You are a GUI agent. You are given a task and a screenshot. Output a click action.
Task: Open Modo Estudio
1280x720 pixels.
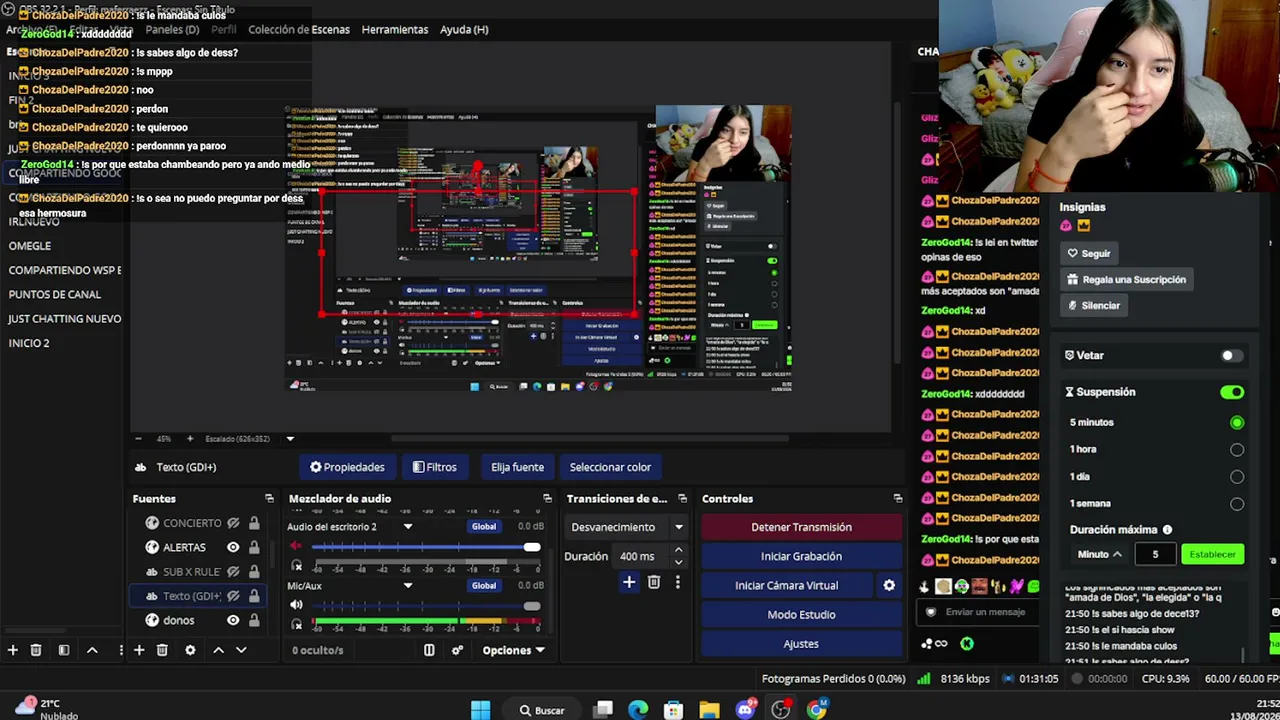[801, 614]
